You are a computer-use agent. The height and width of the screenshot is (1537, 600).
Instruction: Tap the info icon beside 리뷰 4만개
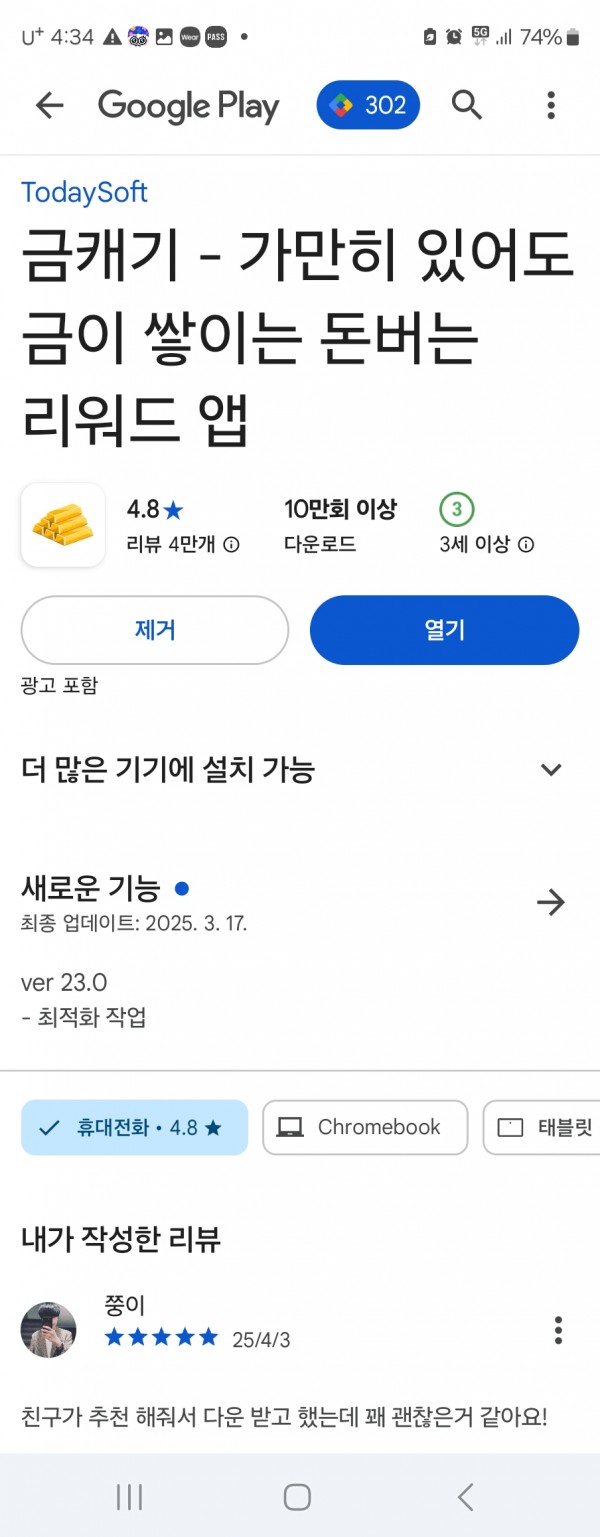point(231,545)
